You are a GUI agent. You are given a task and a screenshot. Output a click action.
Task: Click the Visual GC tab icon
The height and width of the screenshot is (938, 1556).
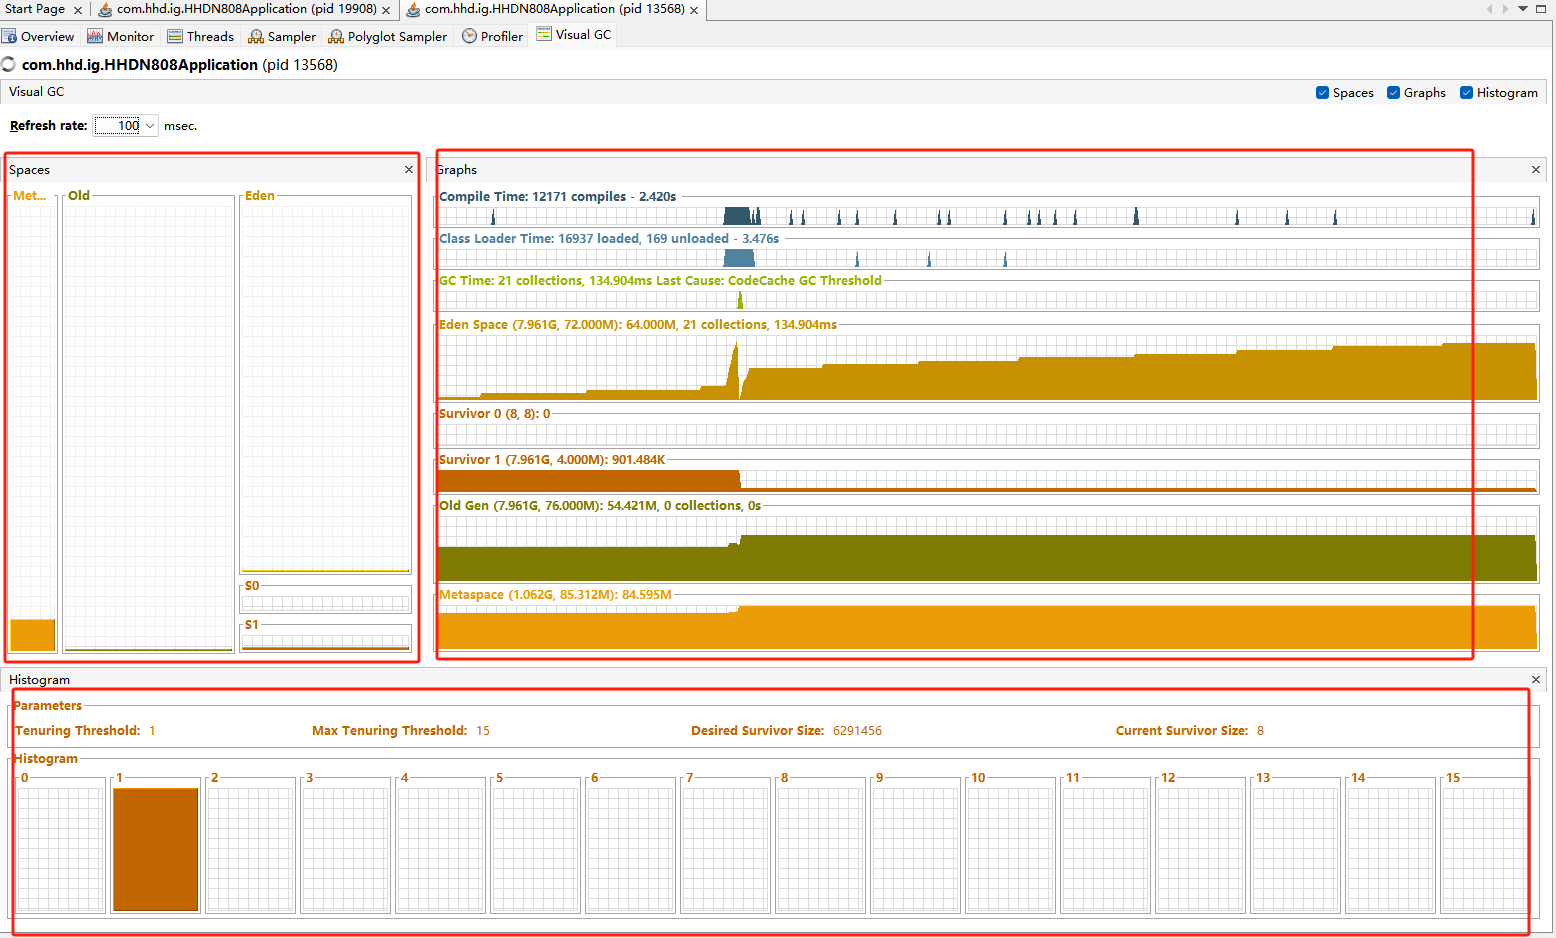[x=544, y=34]
